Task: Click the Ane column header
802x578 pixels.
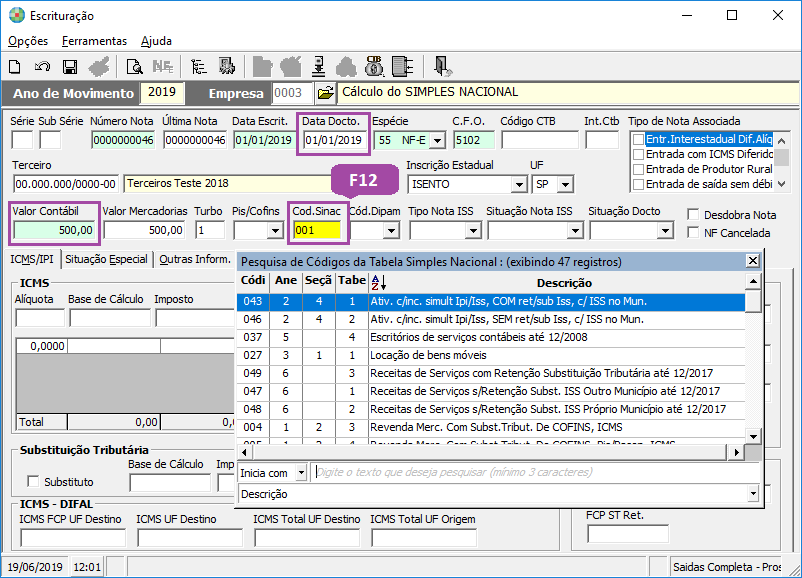Action: pos(285,281)
